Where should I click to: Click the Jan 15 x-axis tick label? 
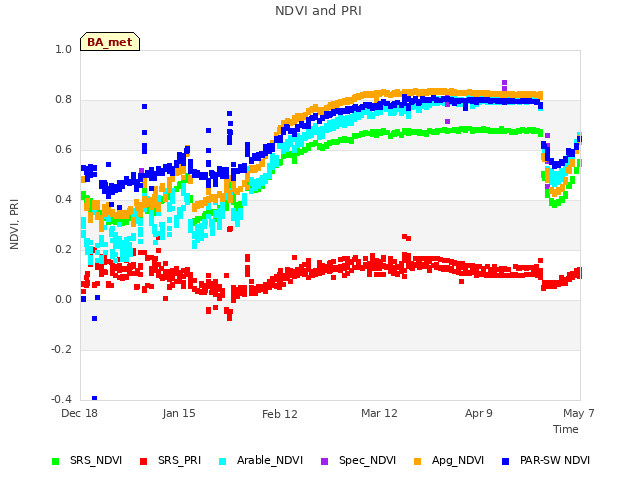pos(179,413)
